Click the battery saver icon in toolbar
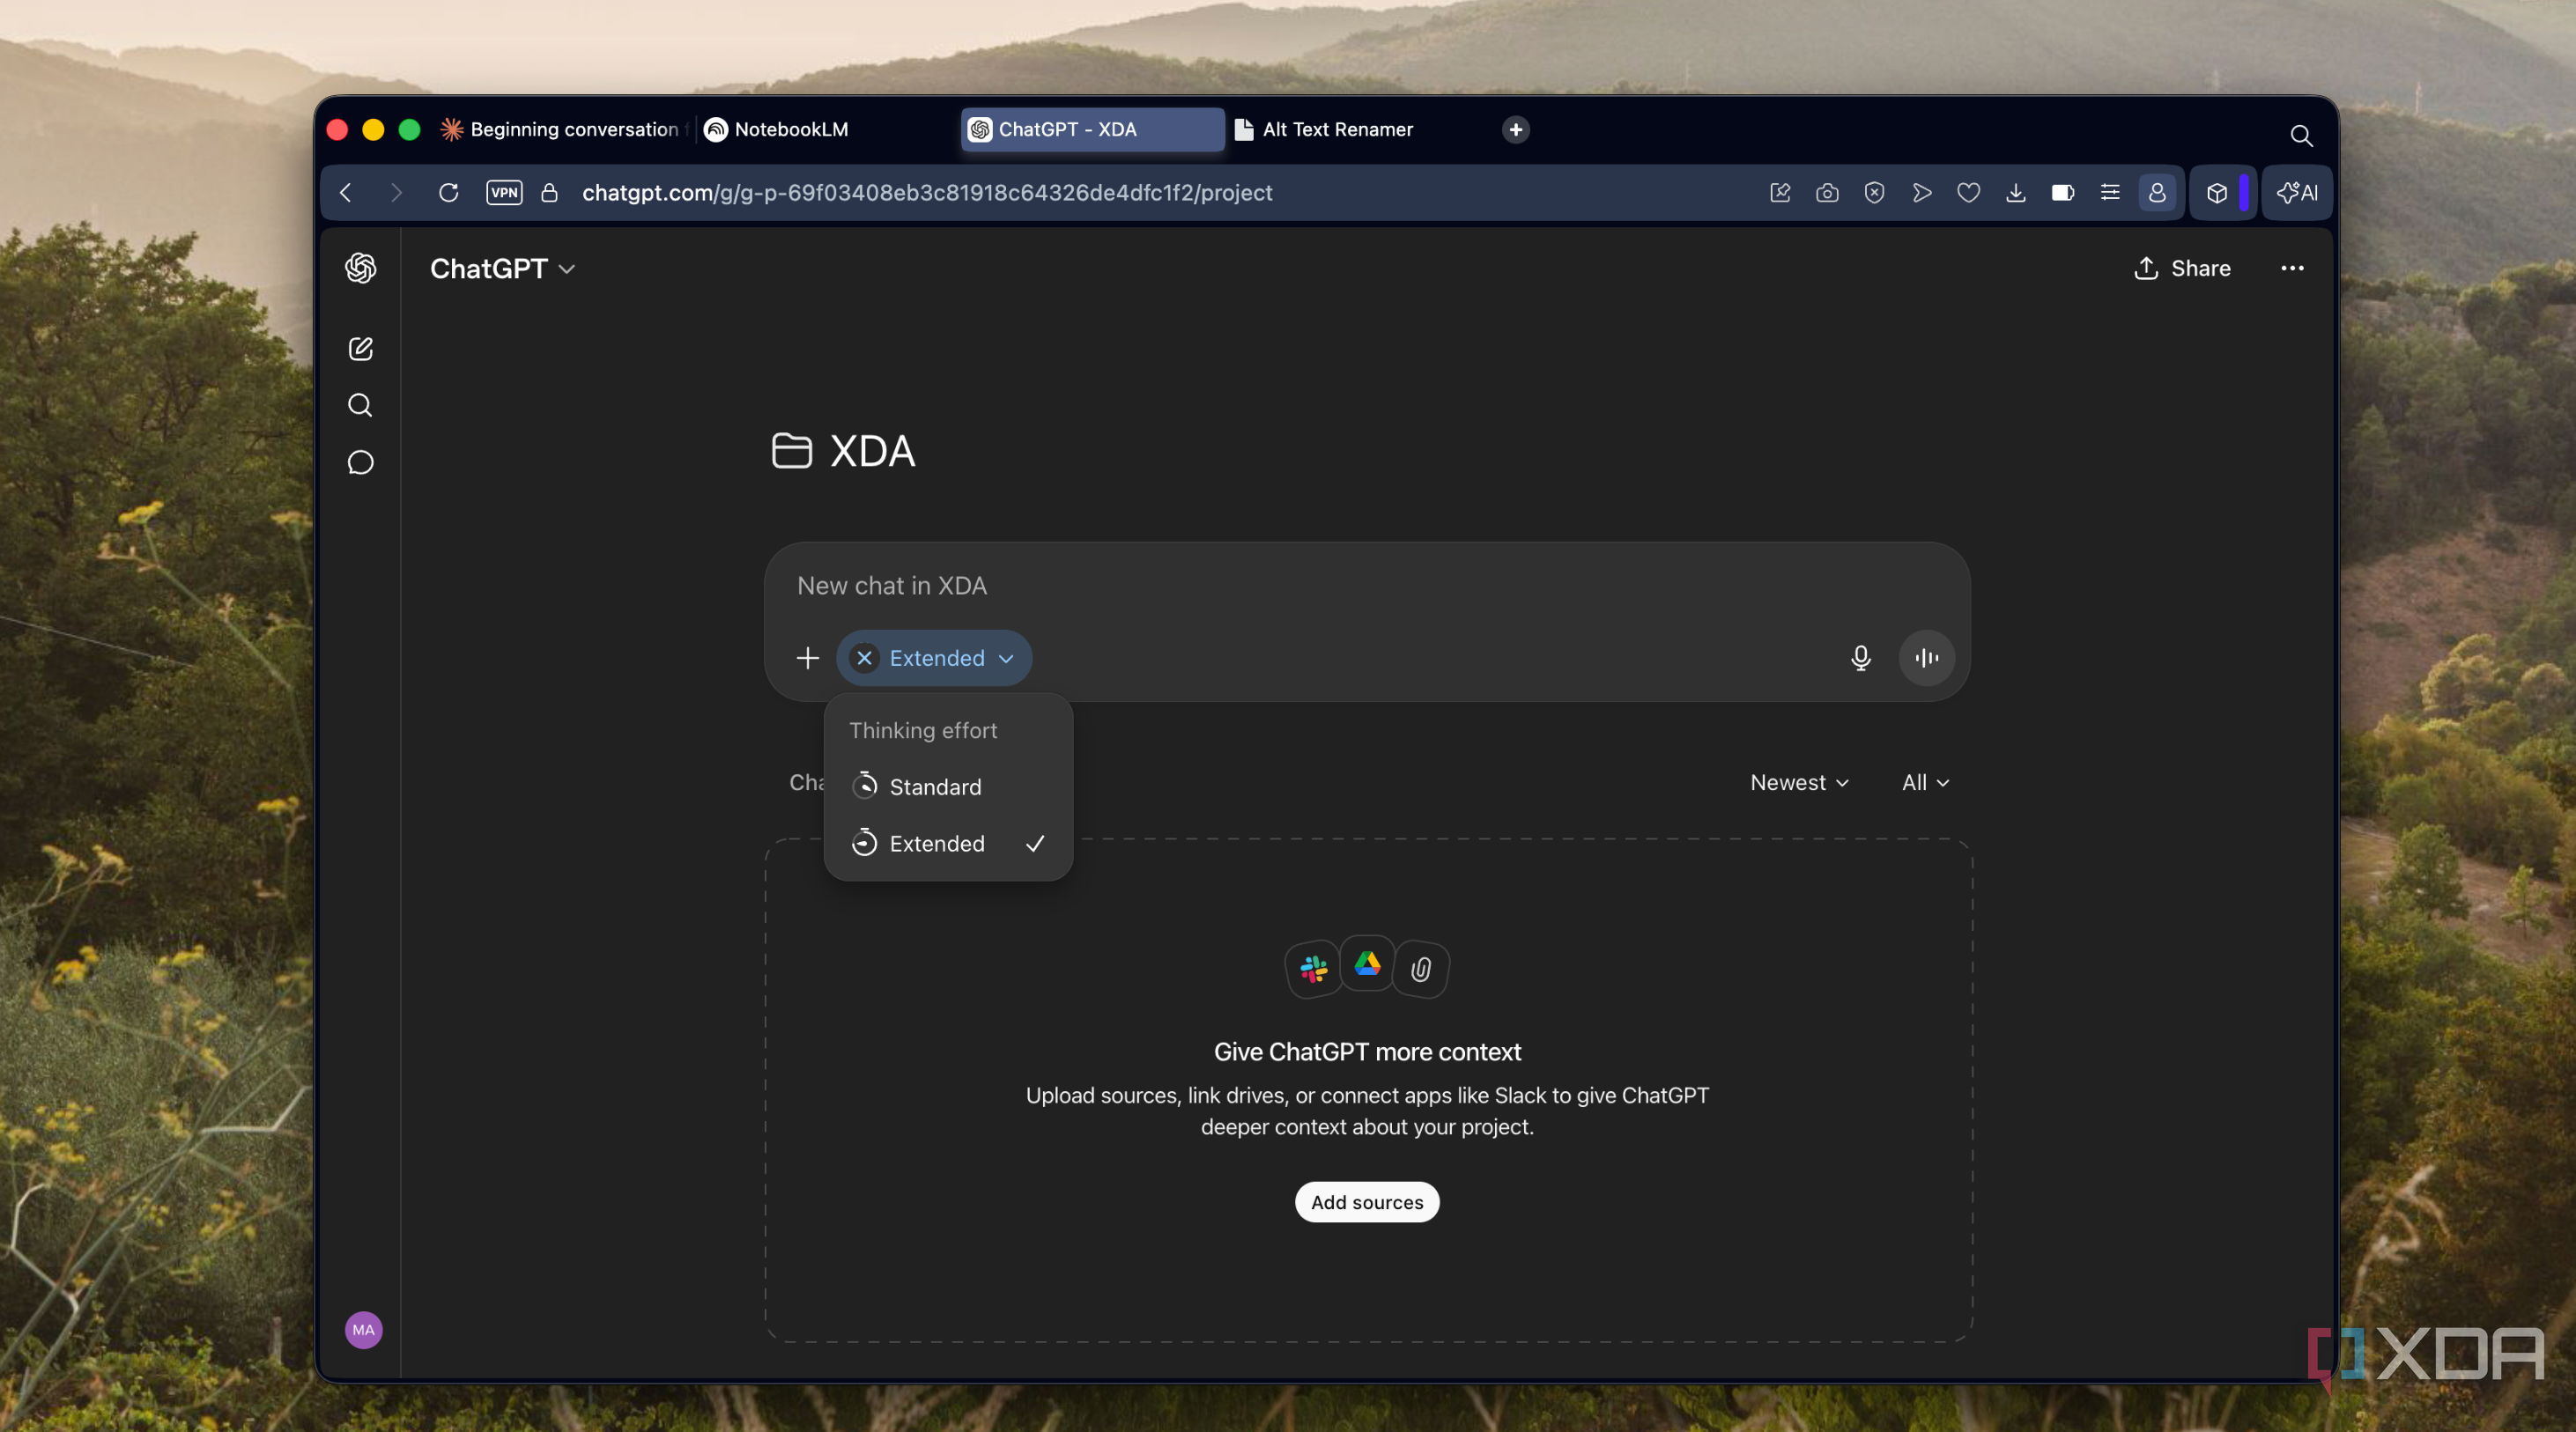Image resolution: width=2576 pixels, height=1432 pixels. (x=2062, y=193)
